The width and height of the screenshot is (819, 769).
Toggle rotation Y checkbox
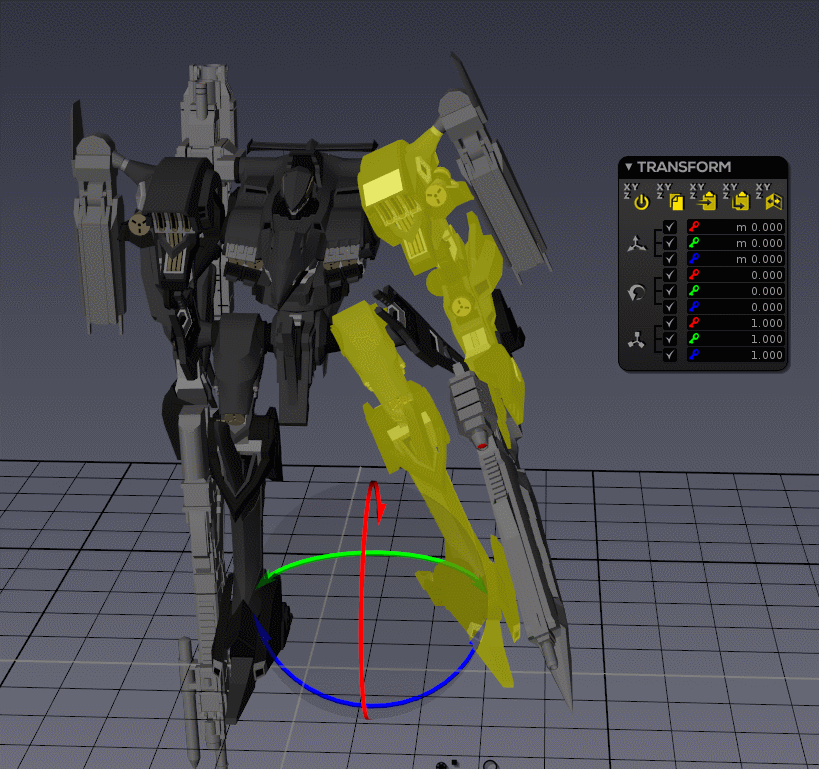click(x=670, y=291)
